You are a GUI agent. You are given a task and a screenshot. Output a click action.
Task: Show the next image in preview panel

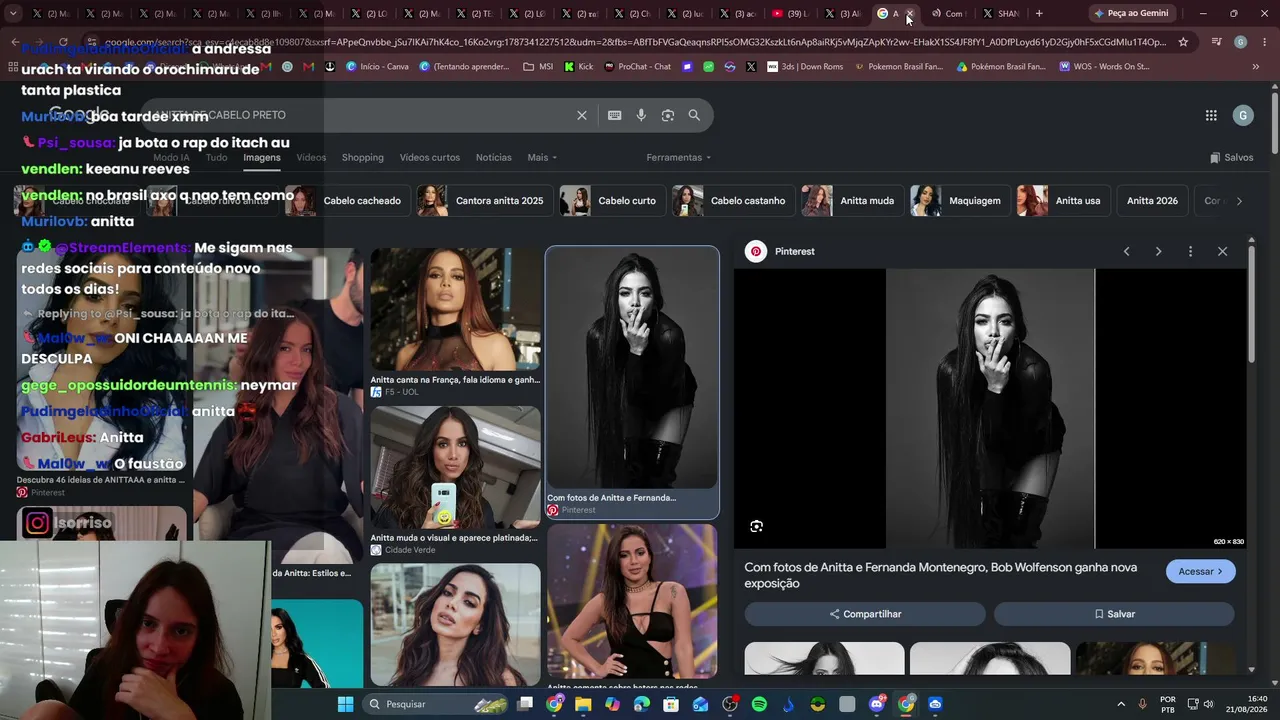[1158, 251]
